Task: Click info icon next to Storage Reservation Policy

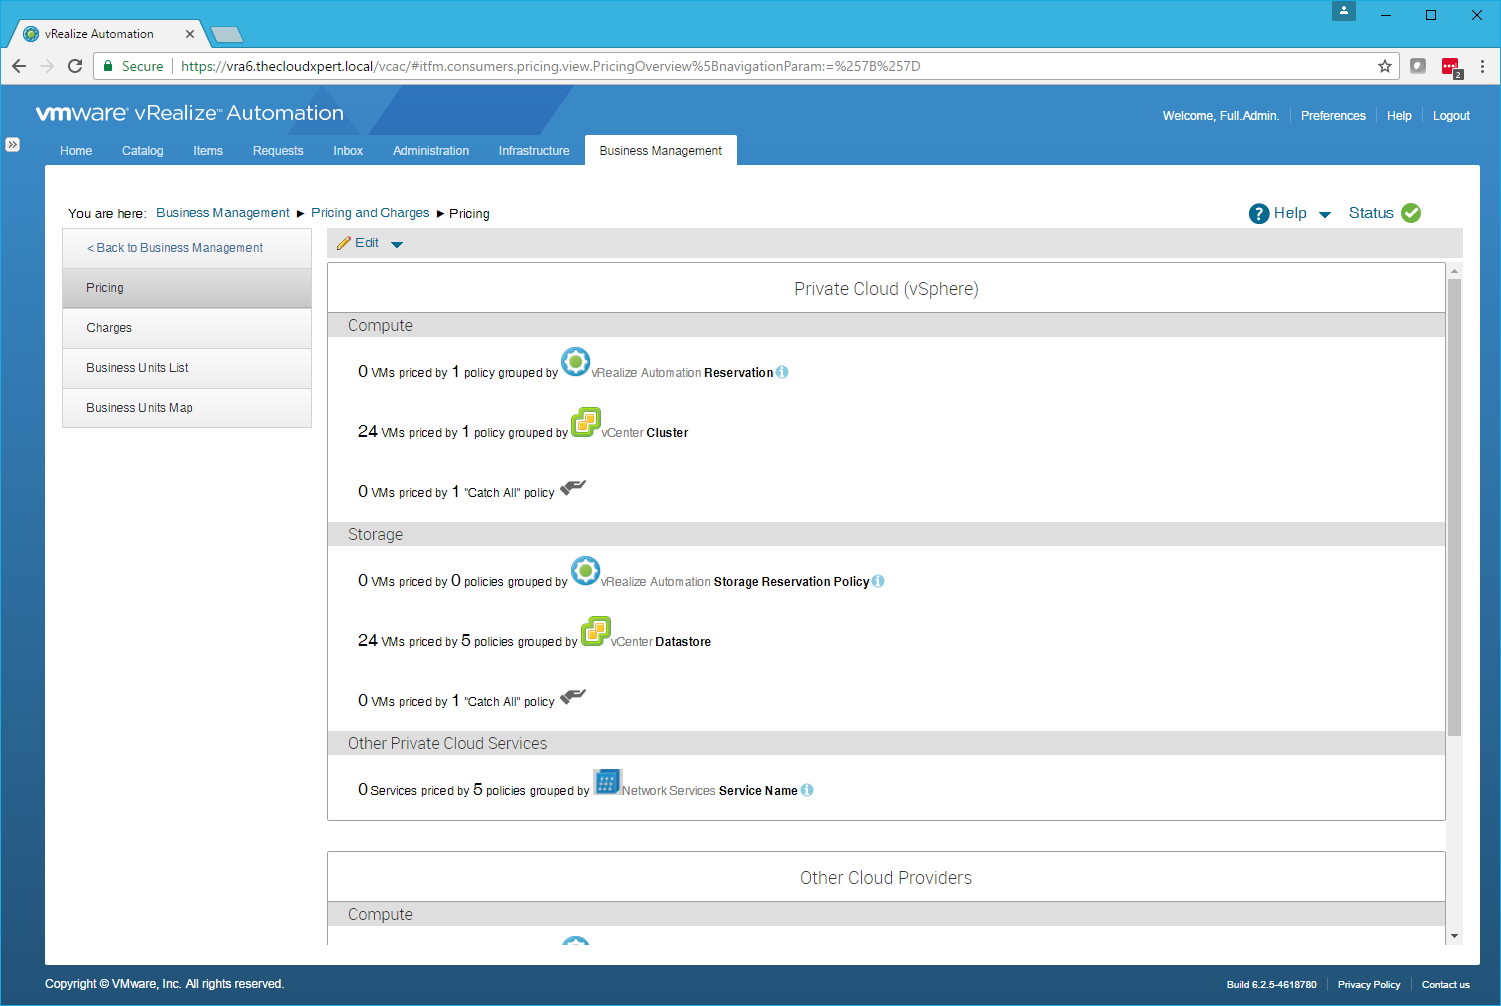Action: point(878,581)
